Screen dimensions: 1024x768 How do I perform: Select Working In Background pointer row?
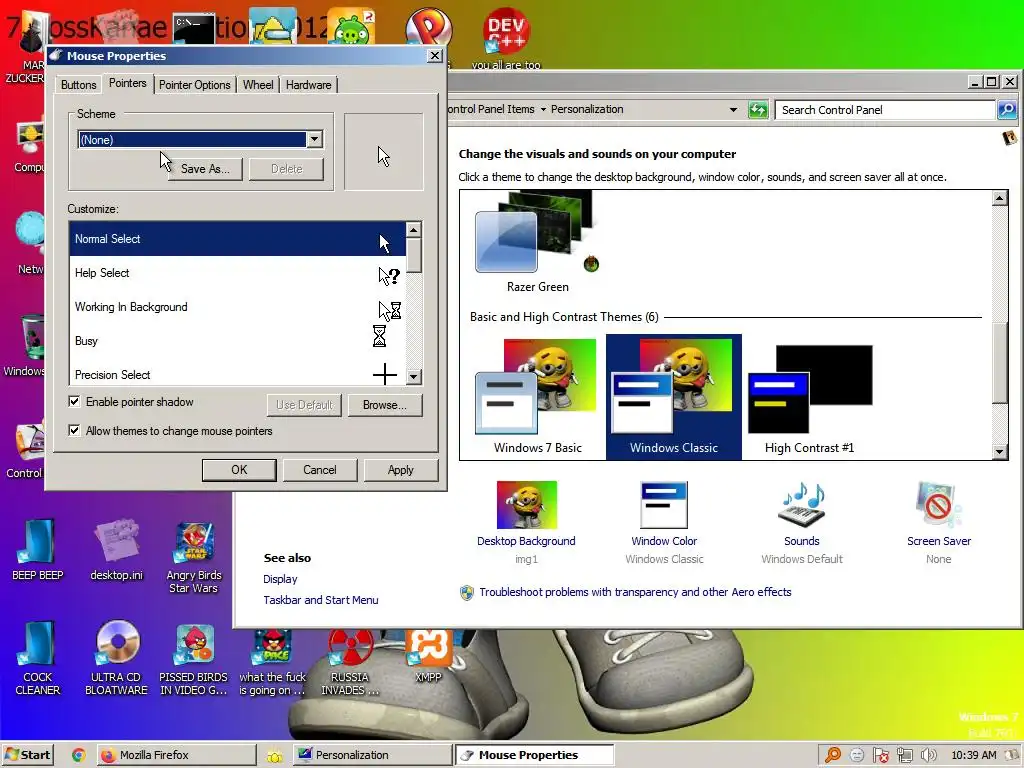[237, 307]
